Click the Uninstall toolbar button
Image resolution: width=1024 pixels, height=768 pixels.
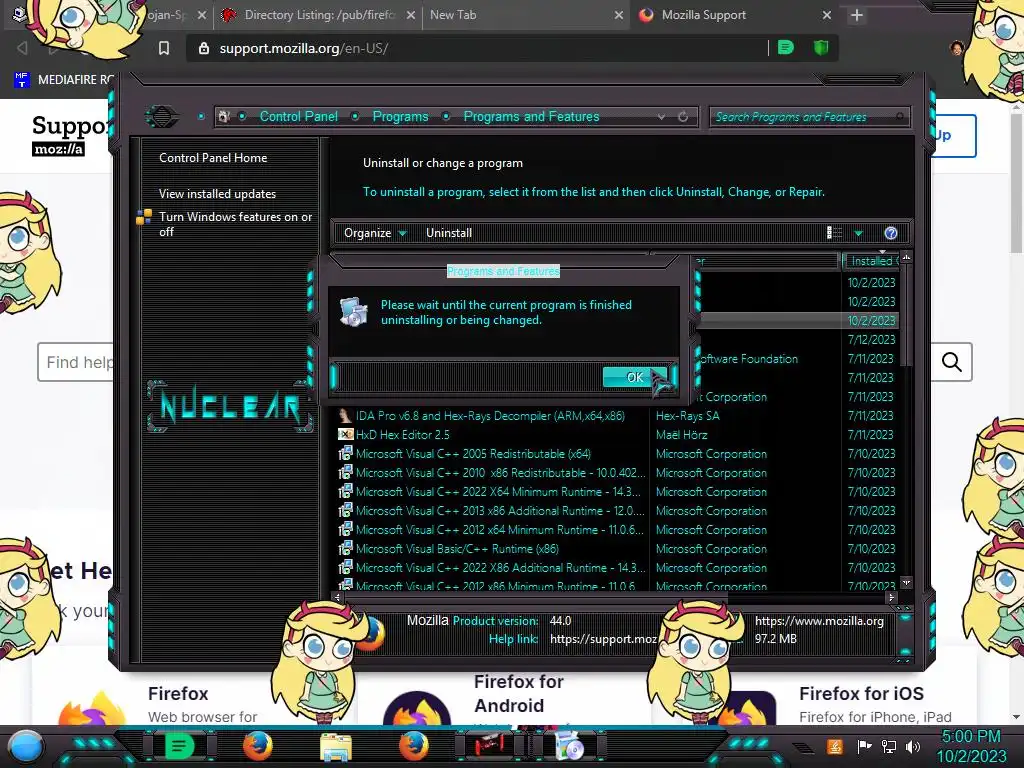coord(449,233)
